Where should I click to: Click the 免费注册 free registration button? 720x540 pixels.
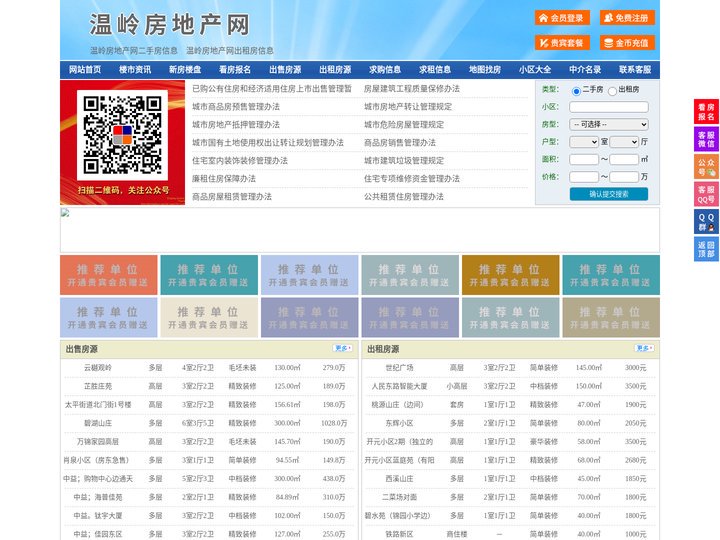(x=627, y=18)
